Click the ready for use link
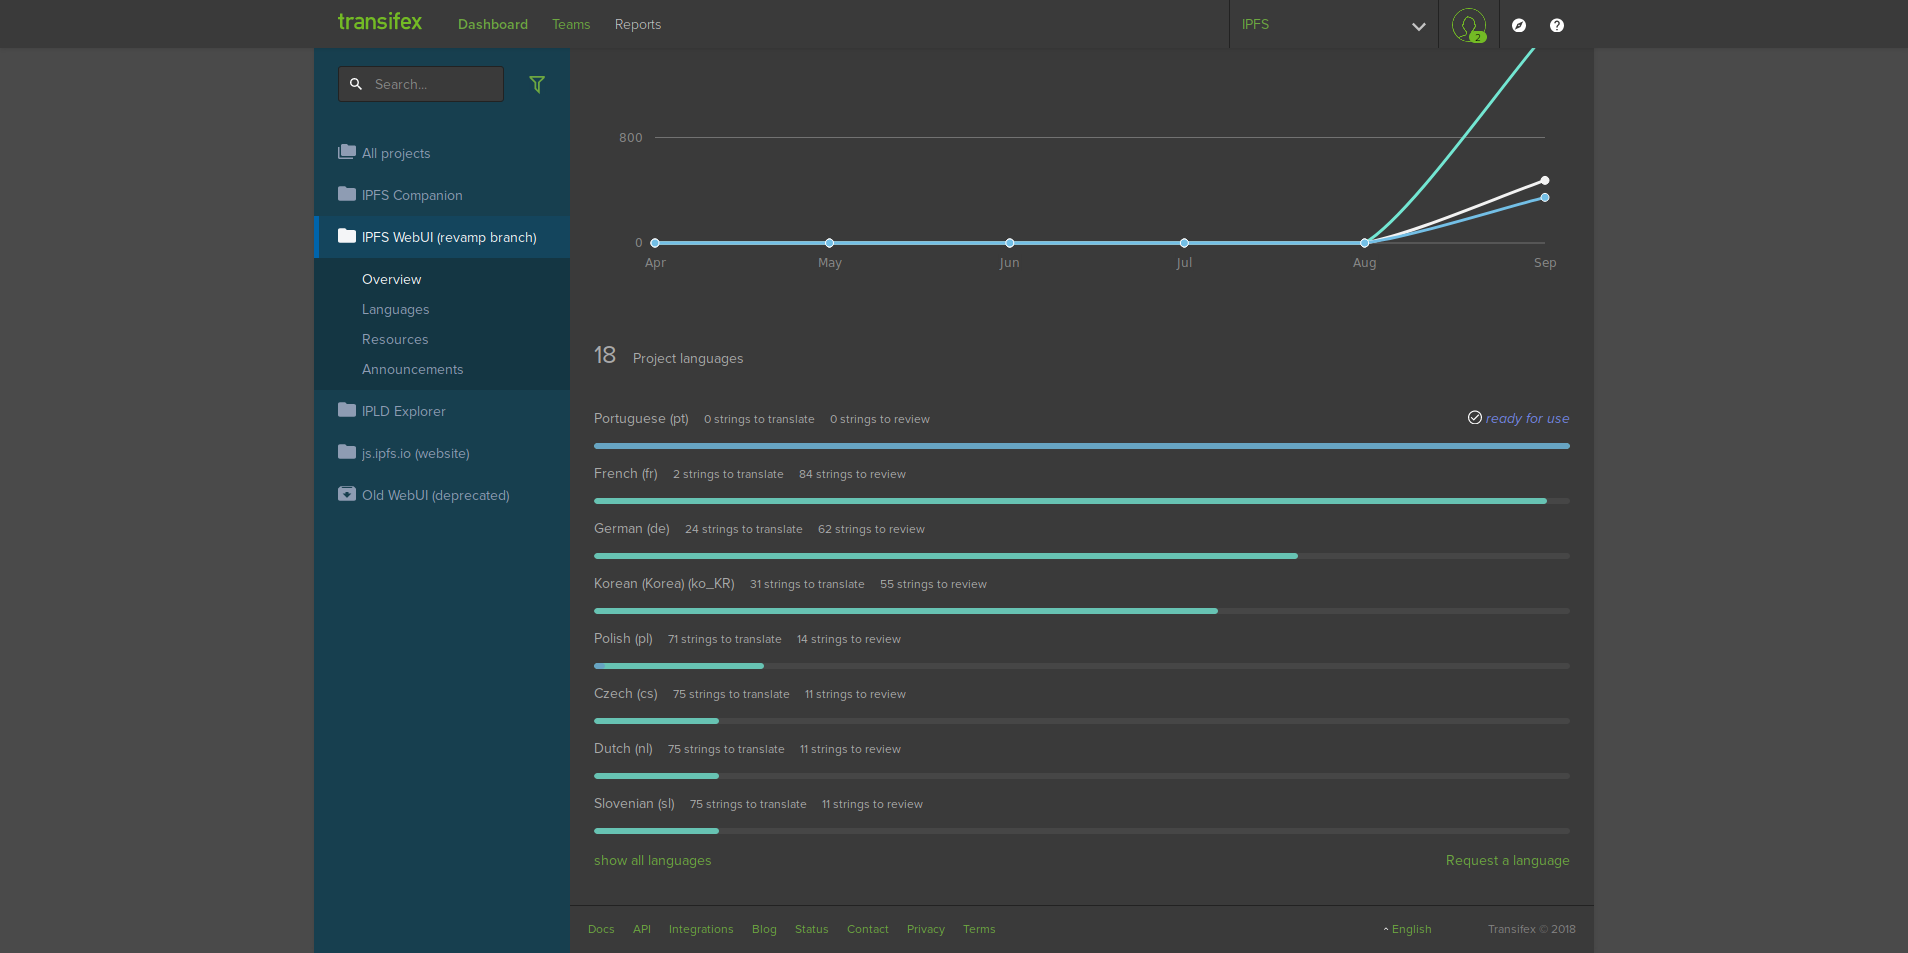This screenshot has height=953, width=1908. click(1528, 418)
